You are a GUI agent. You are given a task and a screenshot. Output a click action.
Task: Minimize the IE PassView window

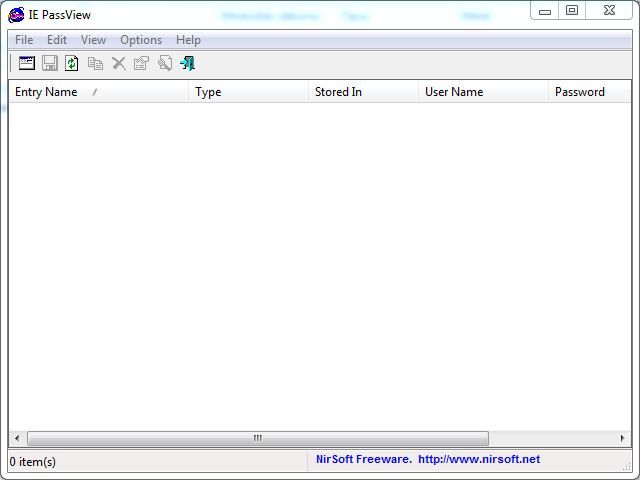[545, 11]
